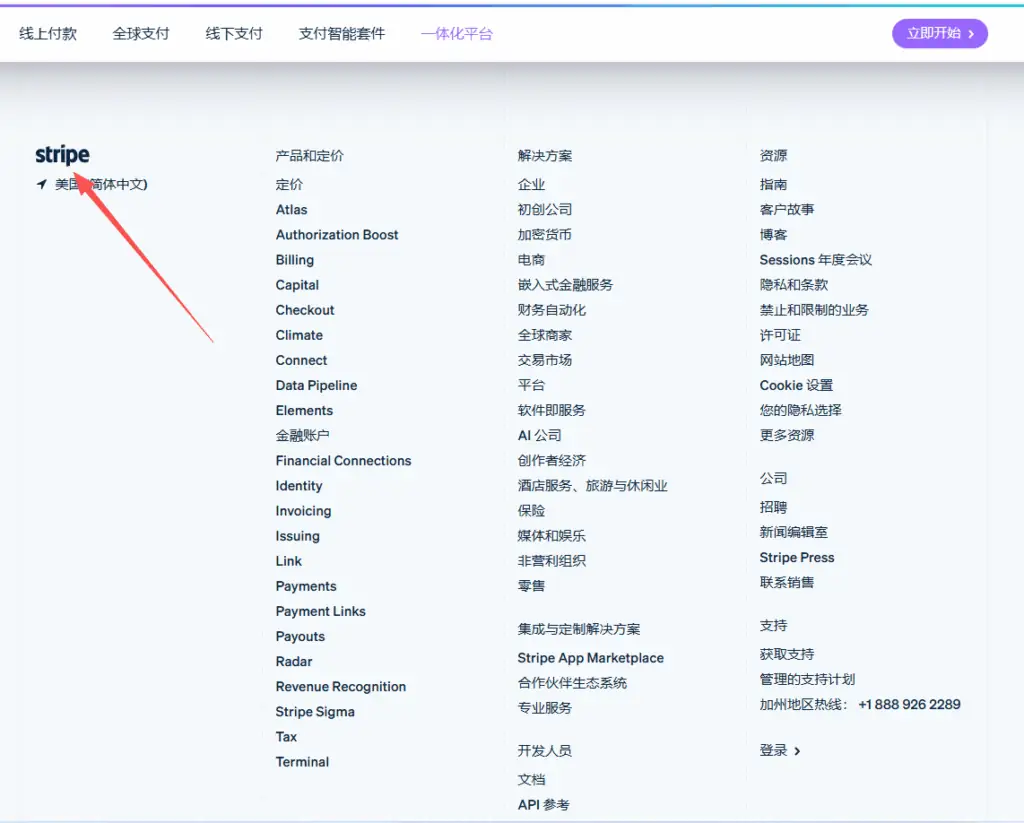Open the Stripe App Marketplace link
The height and width of the screenshot is (823, 1024).
(590, 658)
